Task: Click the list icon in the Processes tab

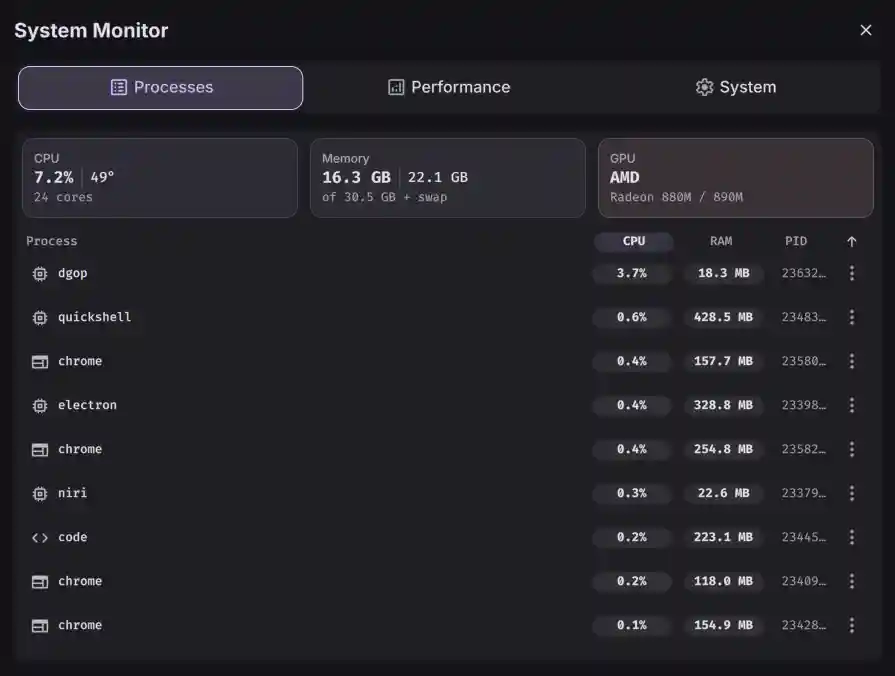Action: coord(120,87)
